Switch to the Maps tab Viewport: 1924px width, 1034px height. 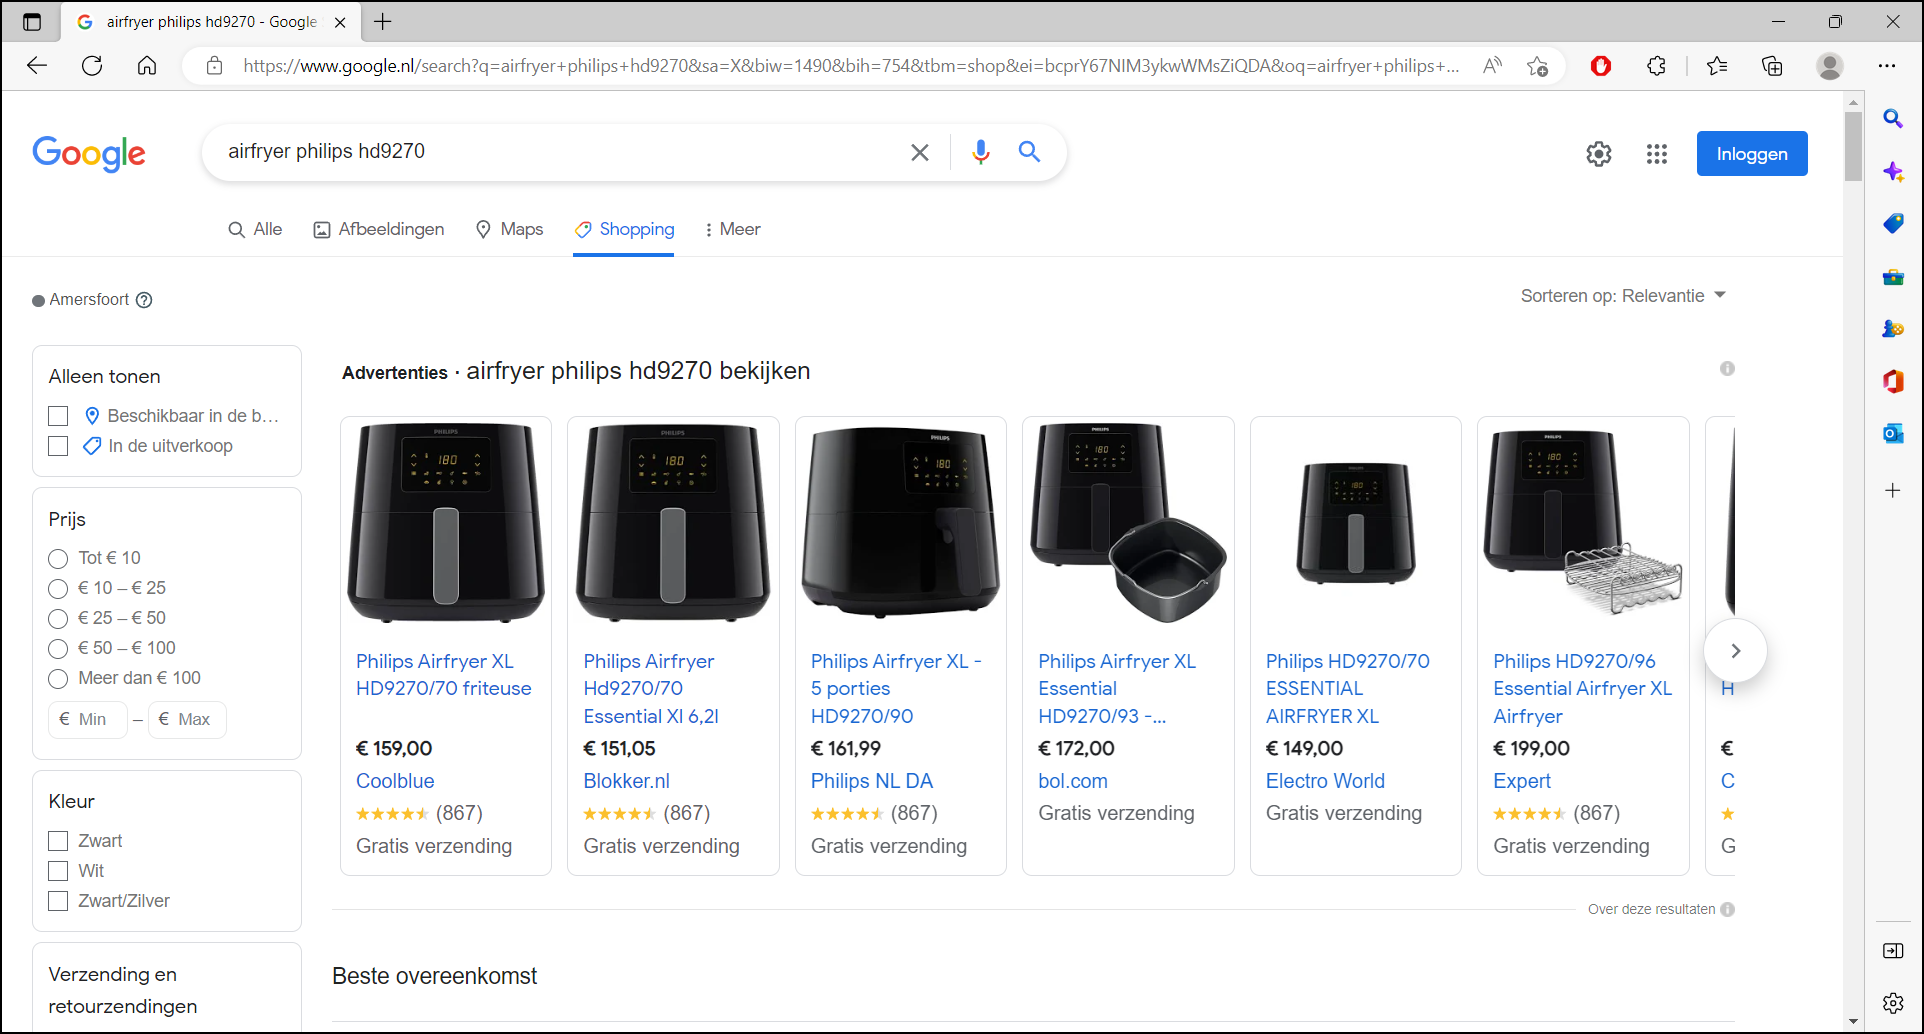click(509, 229)
